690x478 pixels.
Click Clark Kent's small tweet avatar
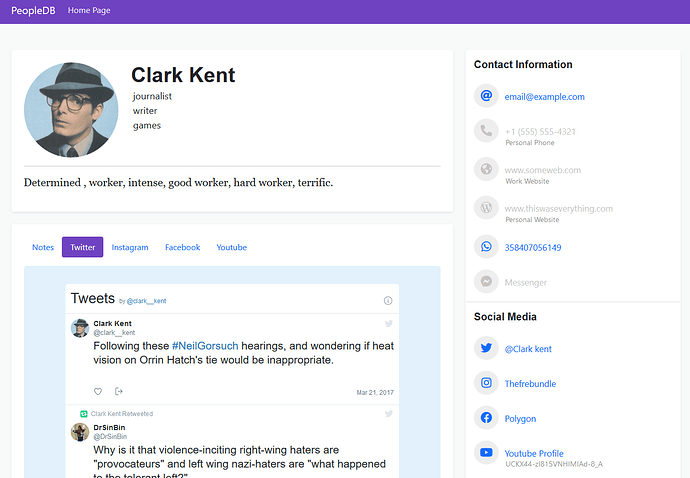click(80, 328)
